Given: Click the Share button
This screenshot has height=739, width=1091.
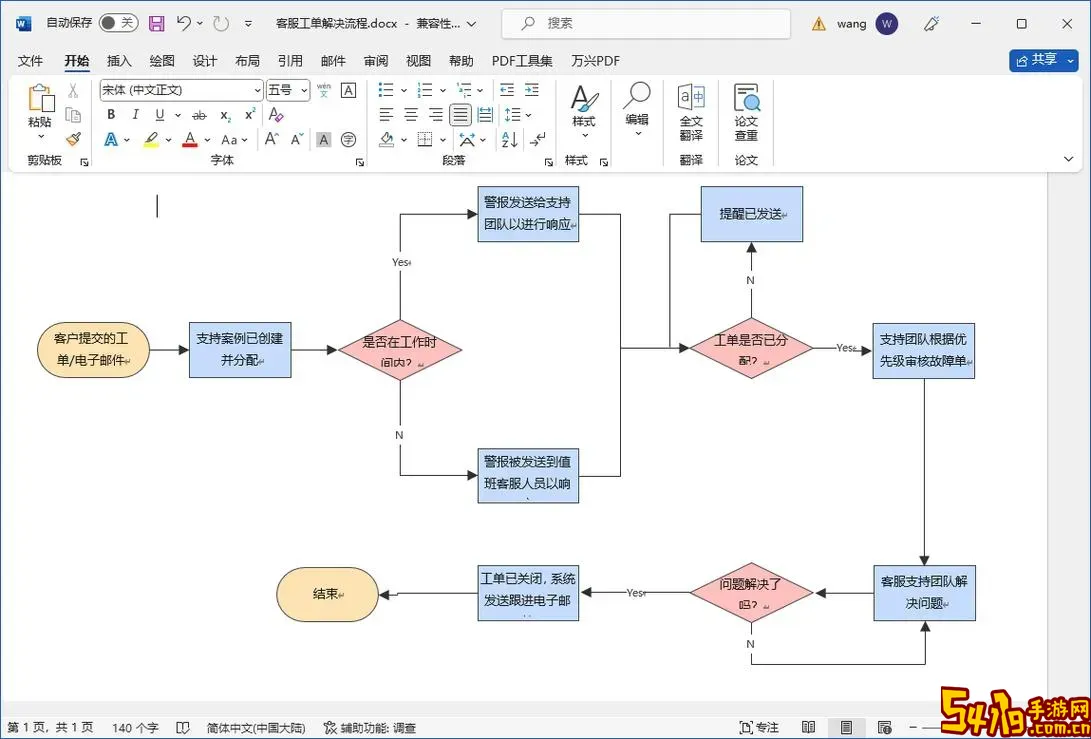Looking at the screenshot, I should click(x=1044, y=61).
